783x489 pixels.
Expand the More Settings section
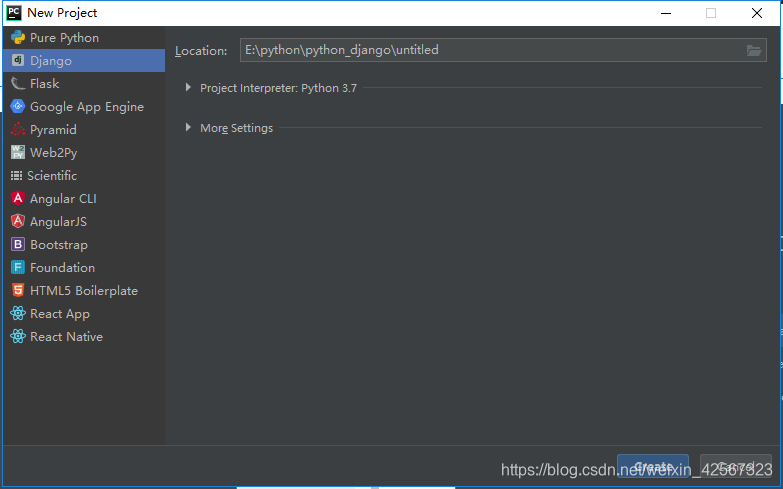(x=188, y=127)
